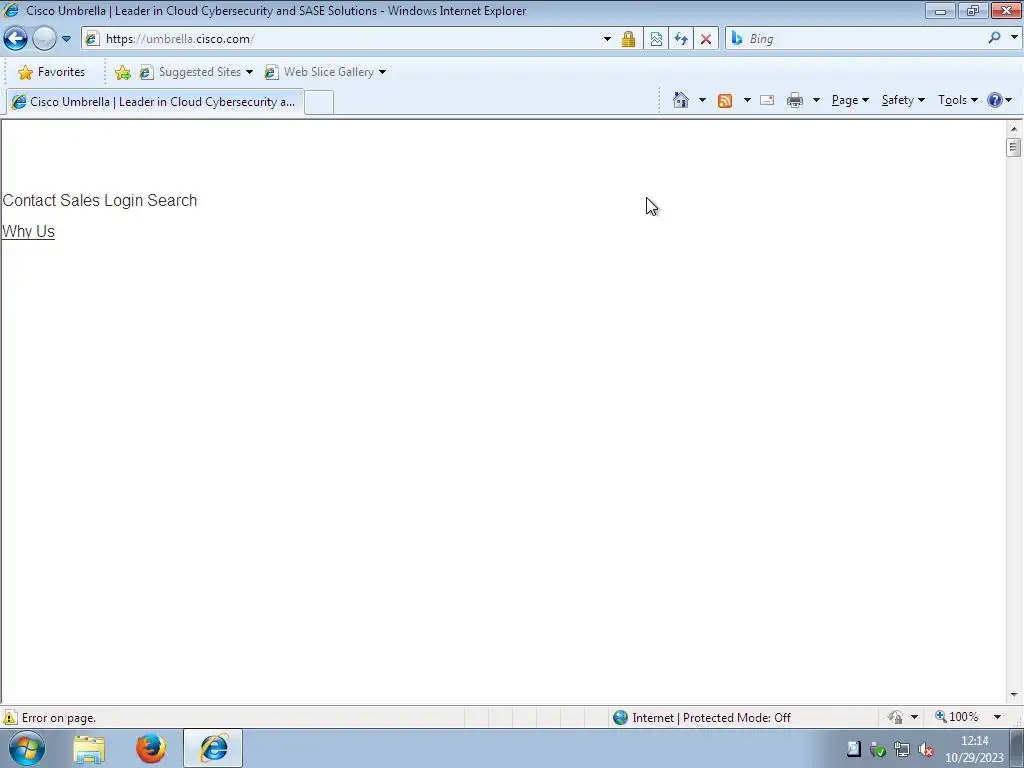
Task: Open Windows Explorer from taskbar
Action: click(x=89, y=749)
